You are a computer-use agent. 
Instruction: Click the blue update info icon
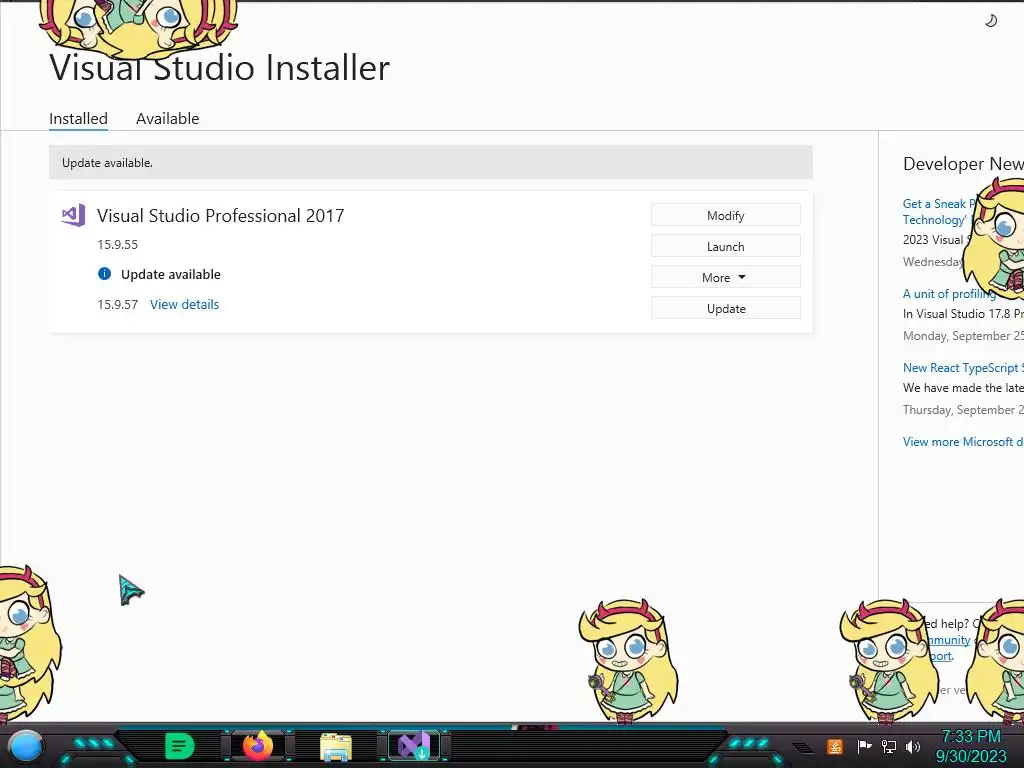(104, 274)
